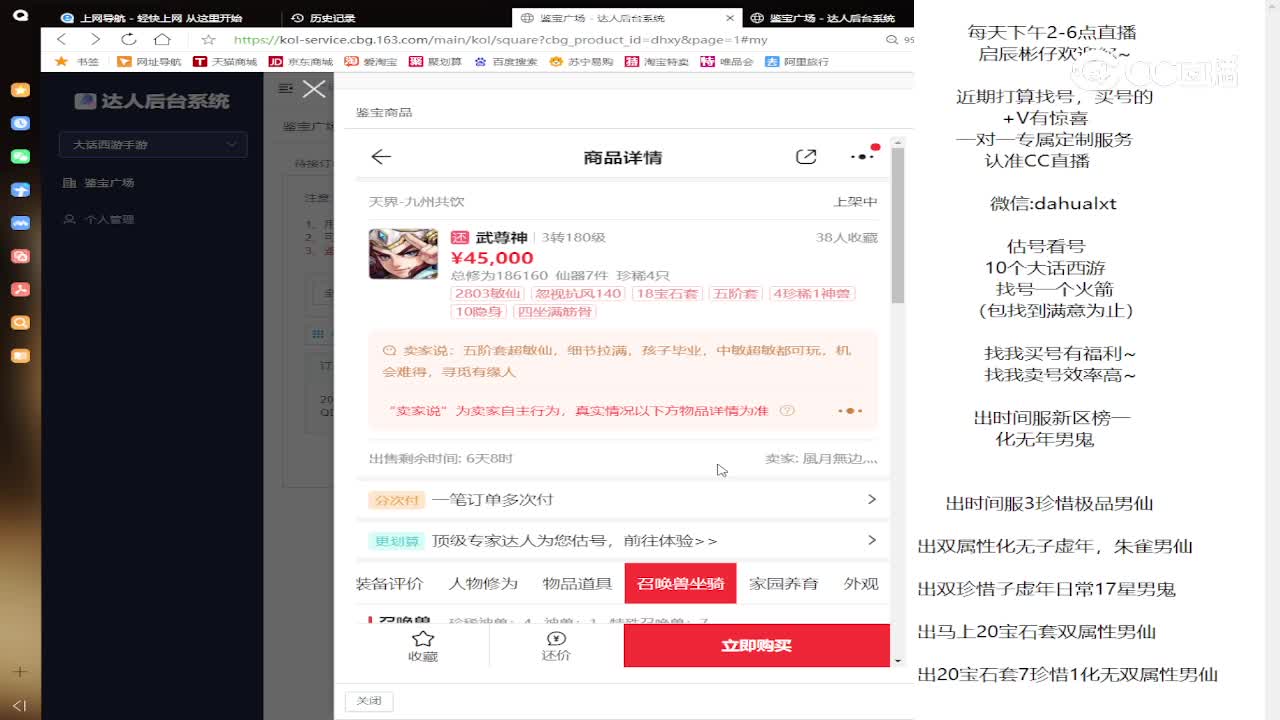Click the 关闭 button at the bottom
Image resolution: width=1280 pixels, height=720 pixels.
point(369,701)
